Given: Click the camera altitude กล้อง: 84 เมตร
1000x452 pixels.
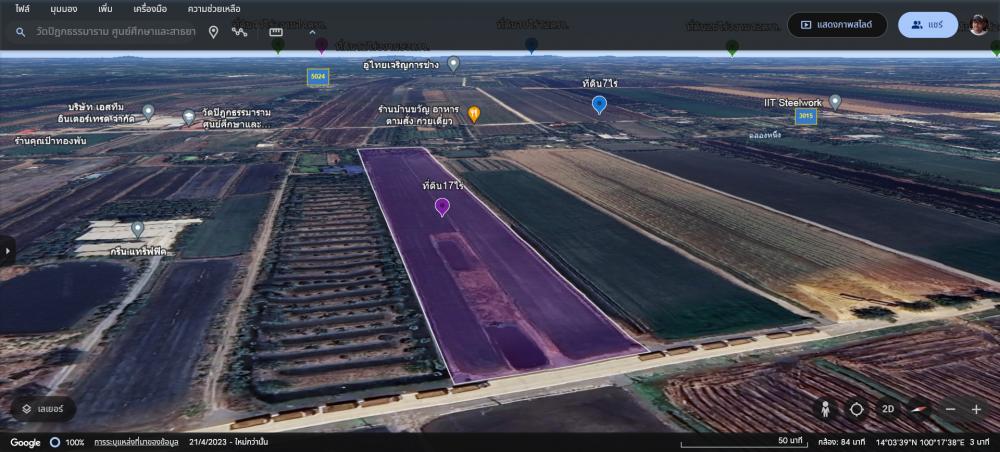Looking at the screenshot, I should tap(841, 442).
